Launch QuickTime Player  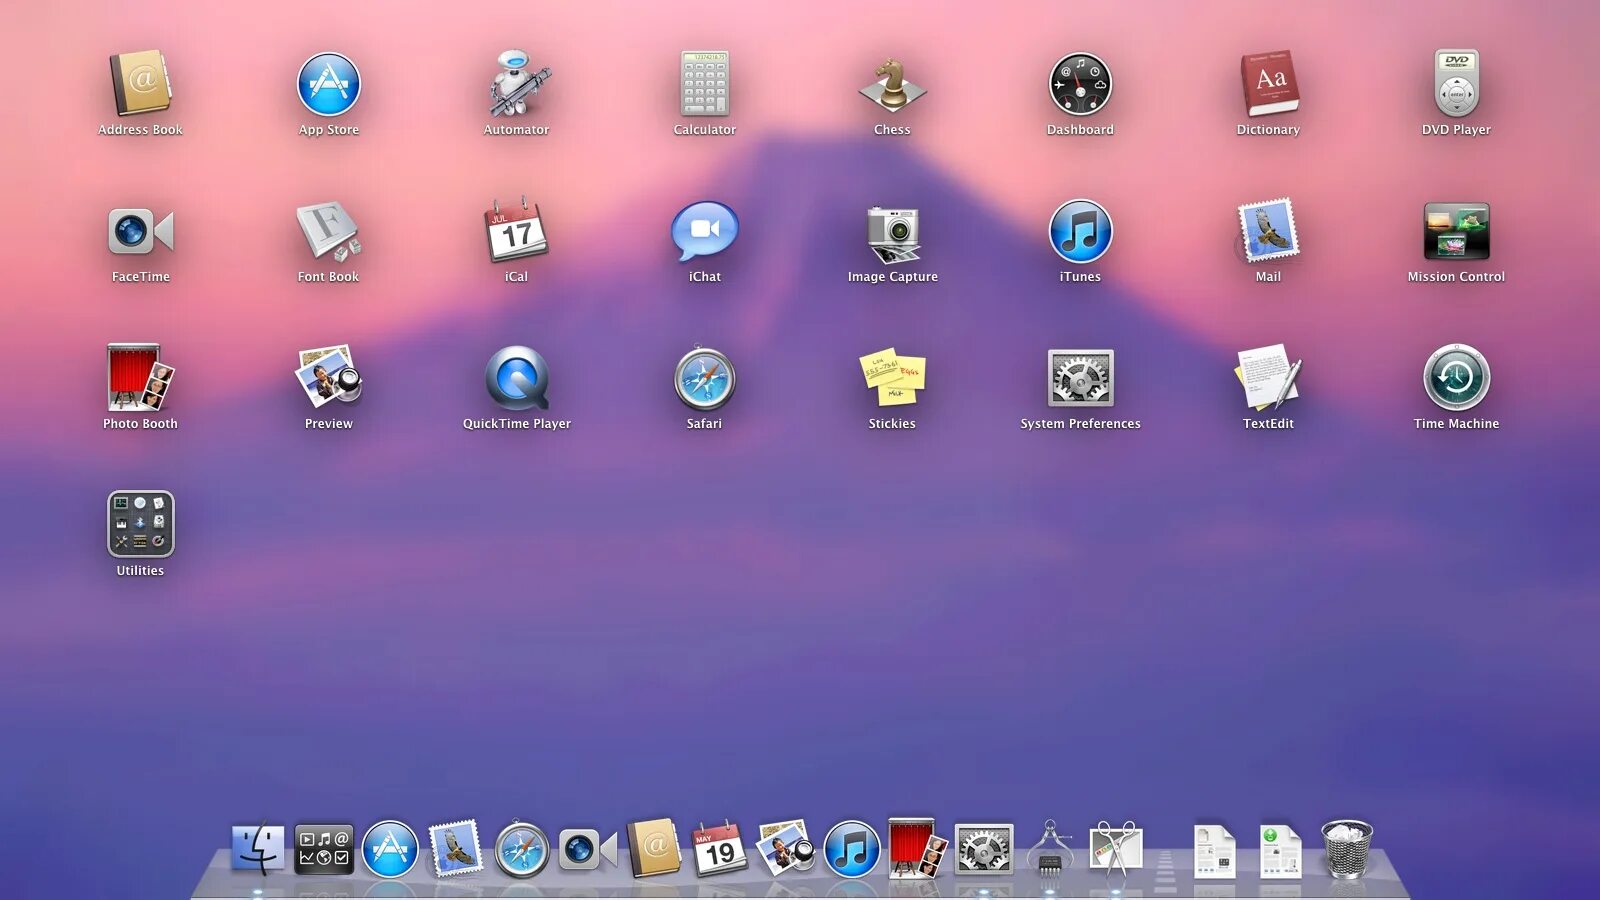tap(517, 378)
